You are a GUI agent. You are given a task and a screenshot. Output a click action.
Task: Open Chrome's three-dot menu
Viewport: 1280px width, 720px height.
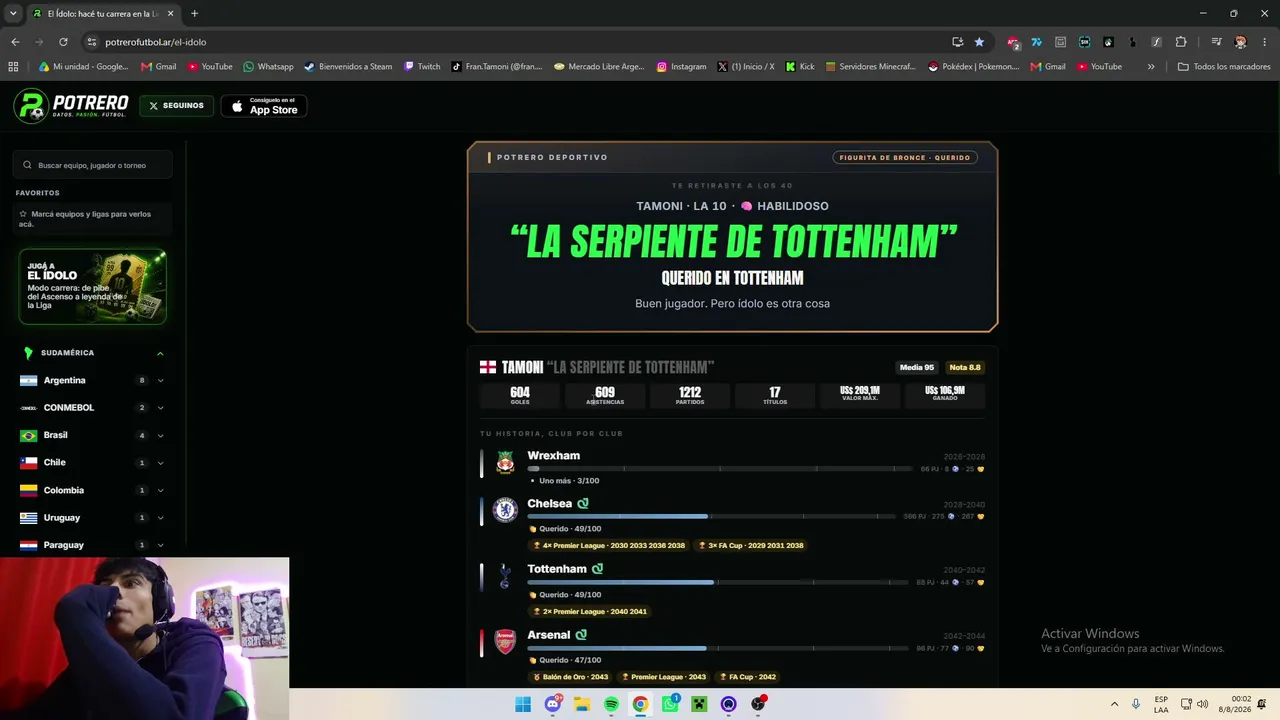(x=1265, y=42)
